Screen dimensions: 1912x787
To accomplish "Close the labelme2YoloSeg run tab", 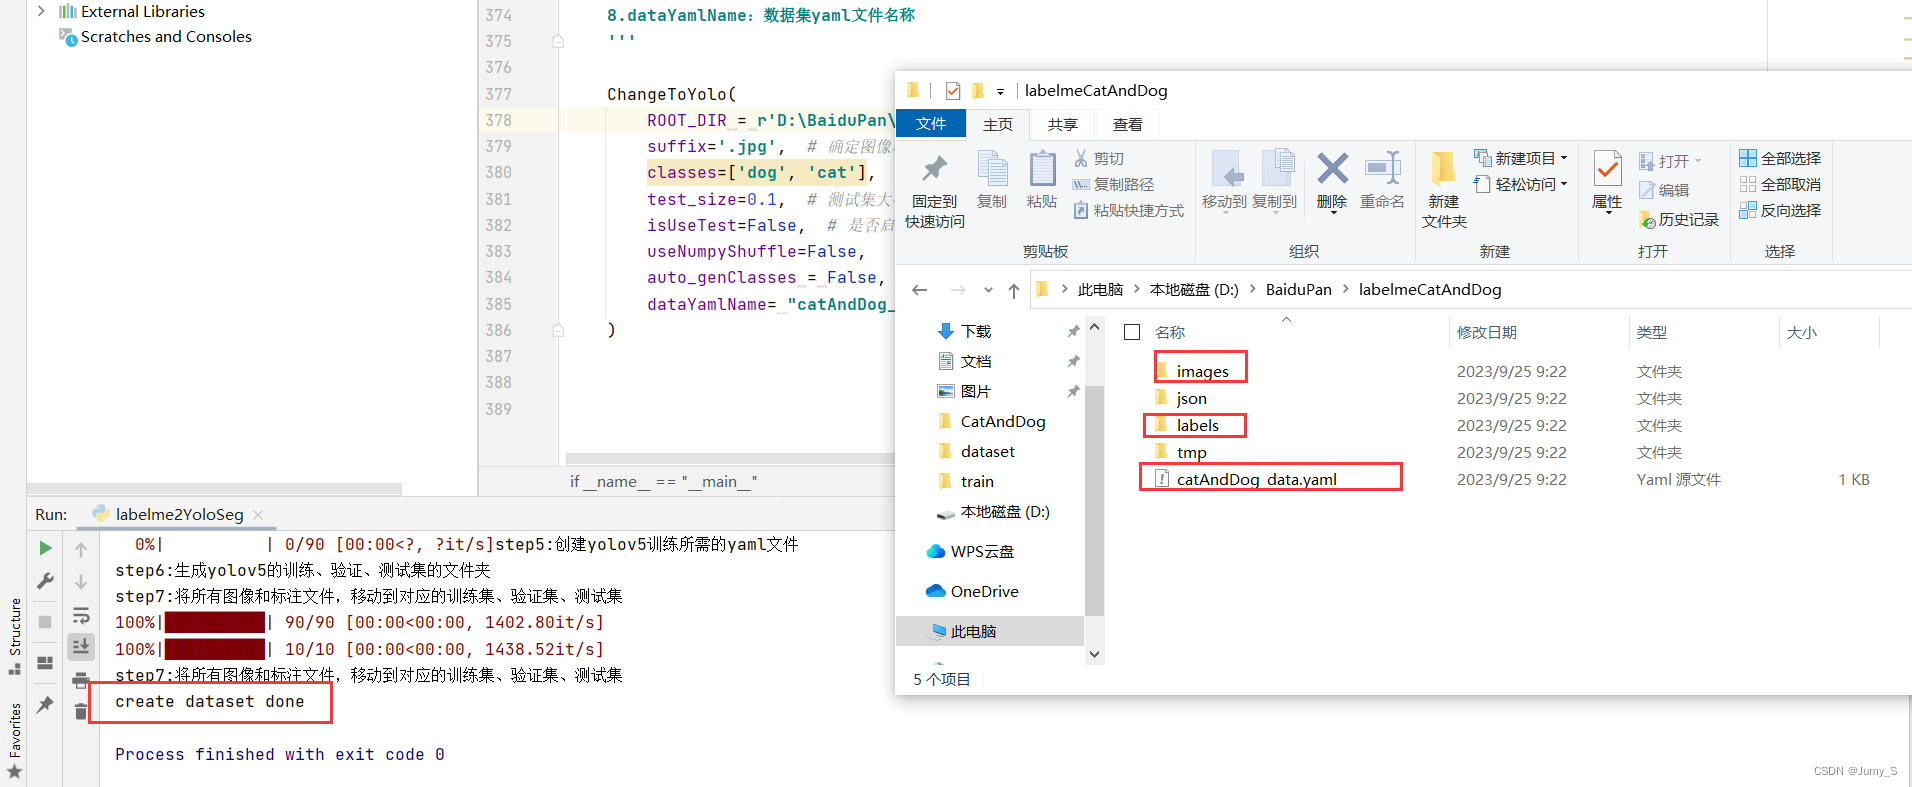I will tap(258, 514).
